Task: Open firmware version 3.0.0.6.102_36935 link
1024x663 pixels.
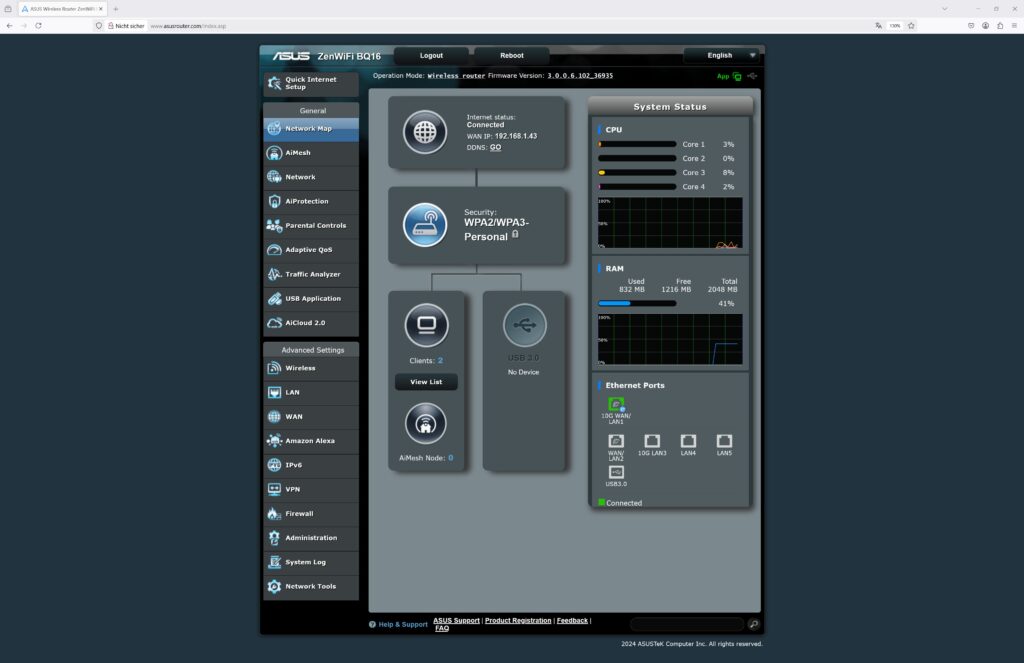Action: [x=580, y=76]
